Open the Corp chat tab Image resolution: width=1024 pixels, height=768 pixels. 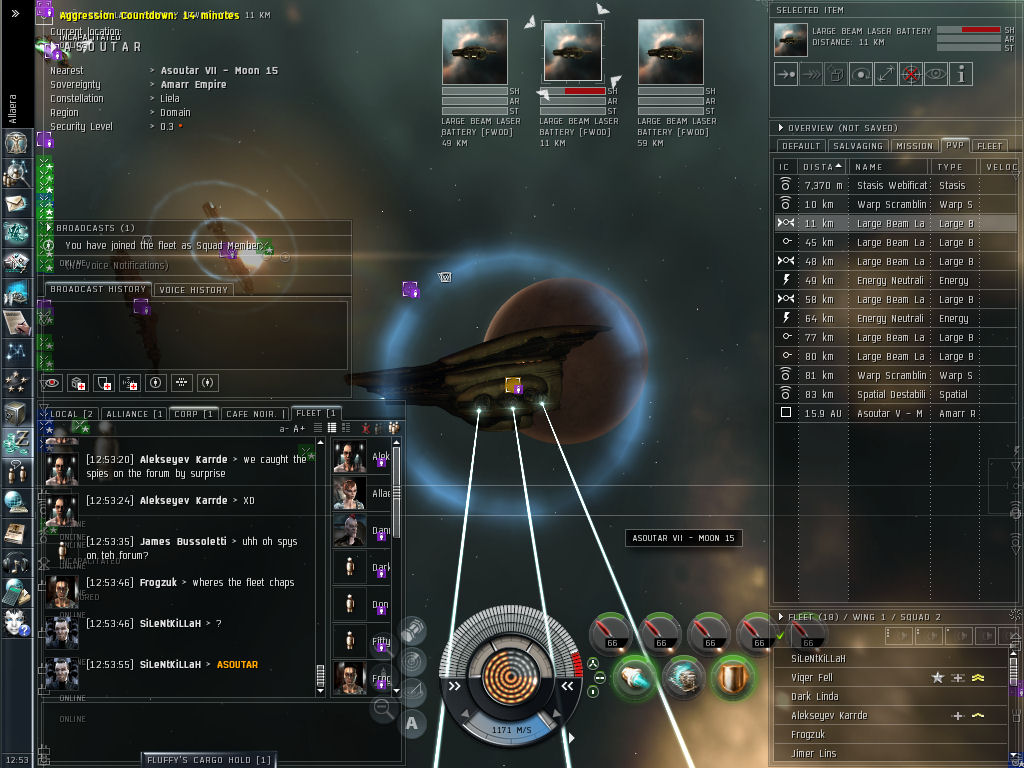[x=193, y=414]
